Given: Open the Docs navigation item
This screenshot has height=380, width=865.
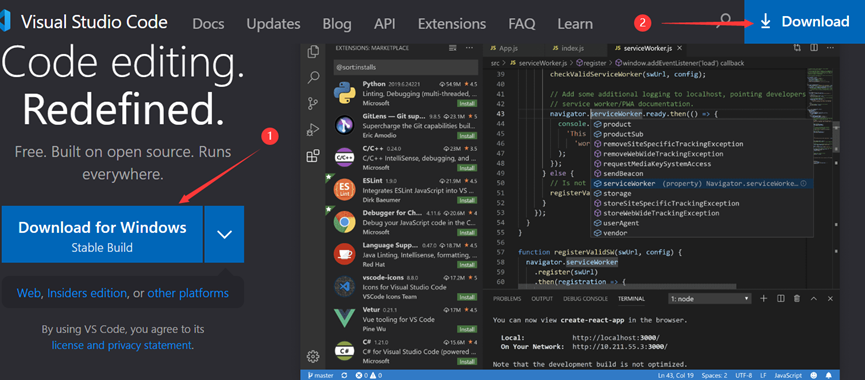Looking at the screenshot, I should tap(209, 24).
